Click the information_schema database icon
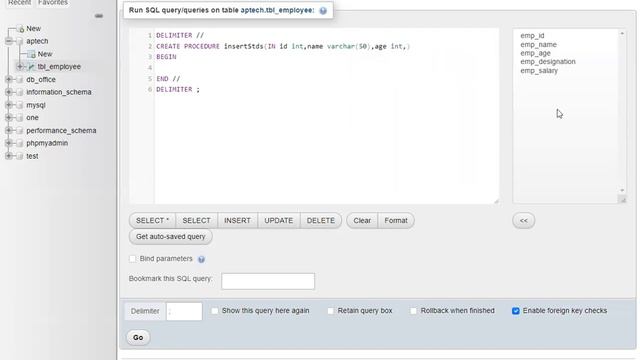640x360 pixels. click(x=20, y=92)
